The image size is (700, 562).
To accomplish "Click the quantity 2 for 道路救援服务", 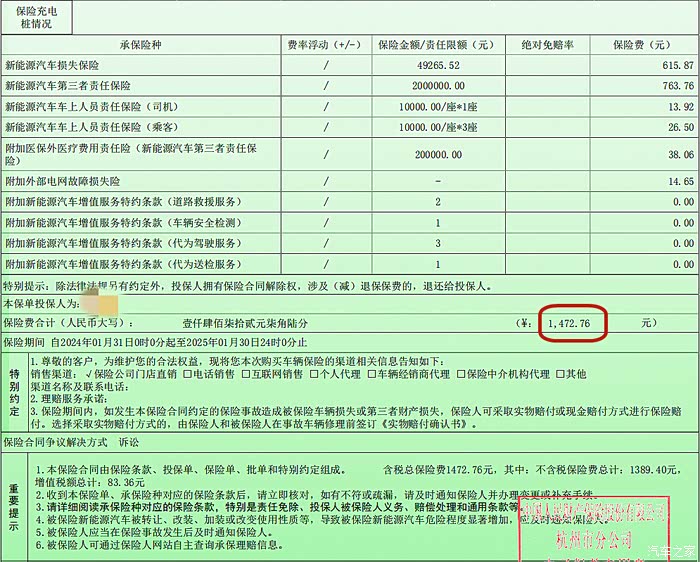I will [x=438, y=202].
